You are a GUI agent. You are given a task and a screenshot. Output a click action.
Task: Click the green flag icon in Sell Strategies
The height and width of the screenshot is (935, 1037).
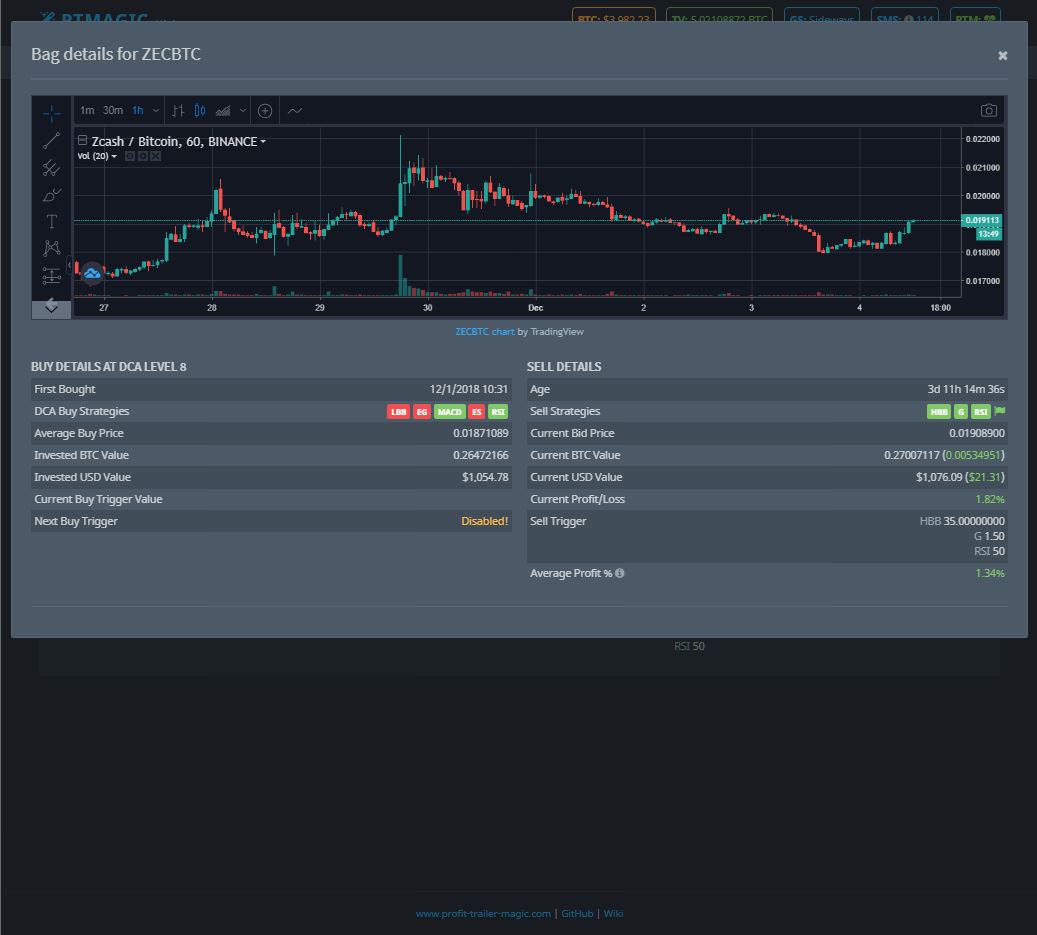click(x=999, y=411)
